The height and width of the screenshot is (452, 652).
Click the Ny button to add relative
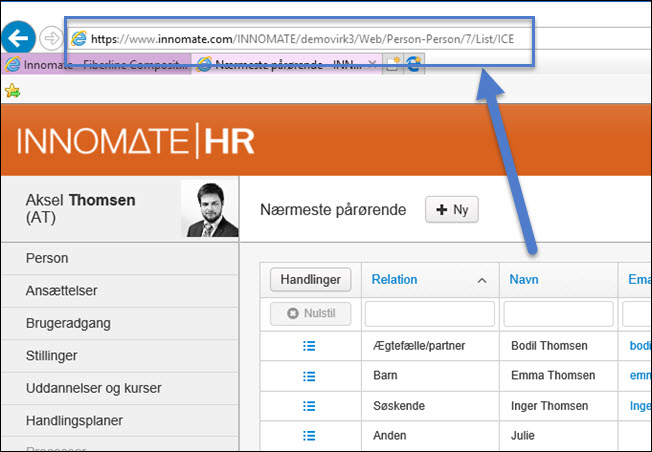pyautogui.click(x=452, y=210)
